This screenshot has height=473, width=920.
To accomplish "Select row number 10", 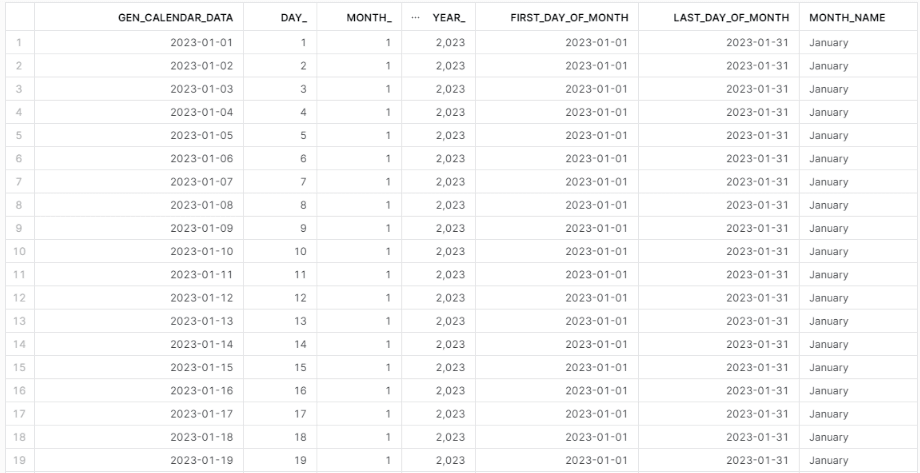I will [19, 251].
